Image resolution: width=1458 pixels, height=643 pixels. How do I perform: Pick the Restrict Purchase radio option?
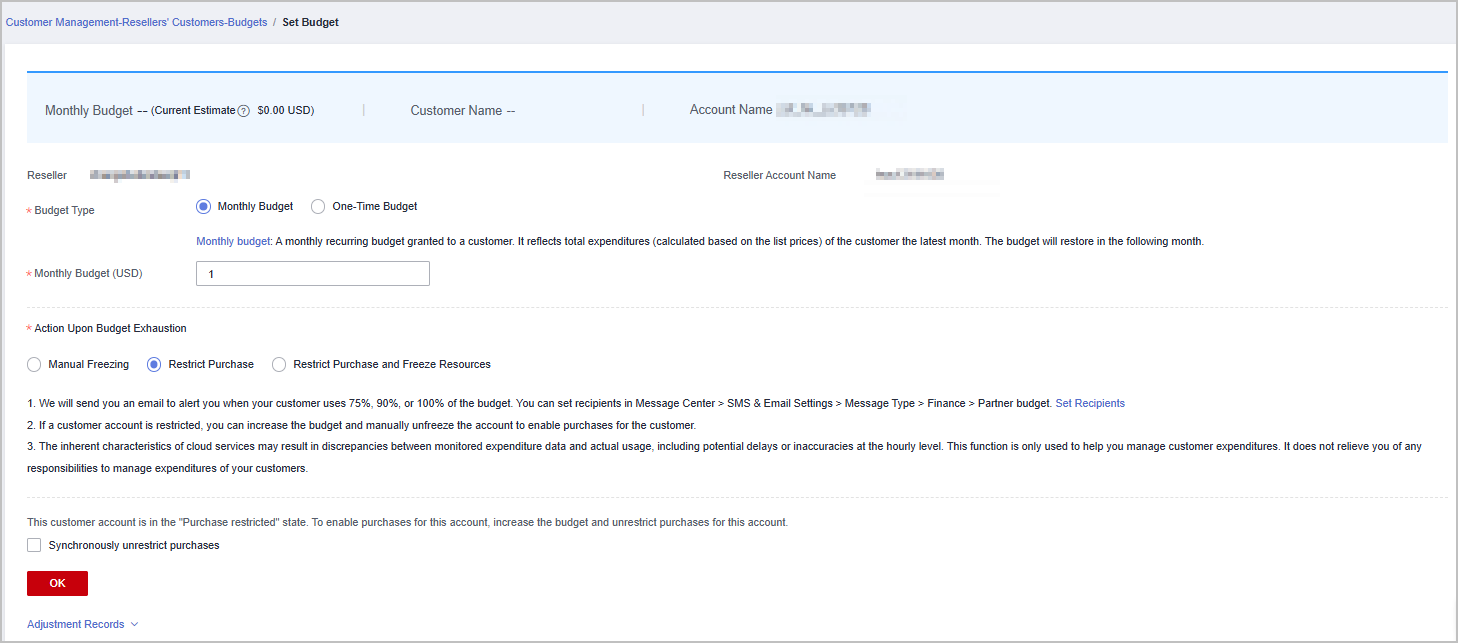point(154,365)
